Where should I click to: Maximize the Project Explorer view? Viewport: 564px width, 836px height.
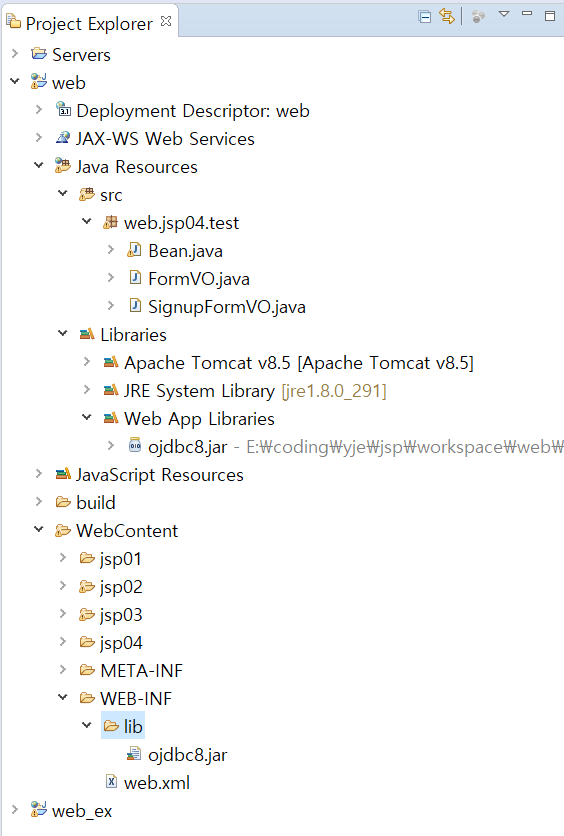pos(550,15)
